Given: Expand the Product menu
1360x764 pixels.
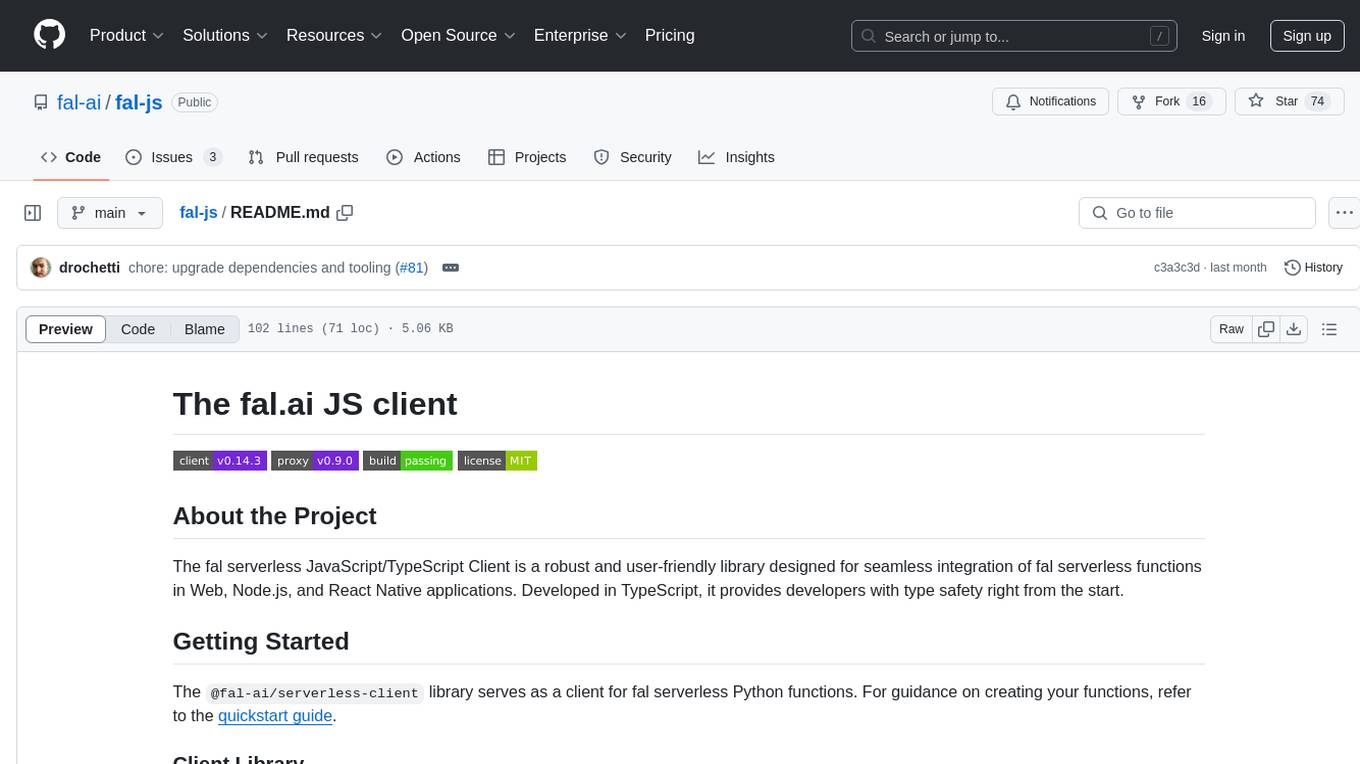Looking at the screenshot, I should pos(127,35).
